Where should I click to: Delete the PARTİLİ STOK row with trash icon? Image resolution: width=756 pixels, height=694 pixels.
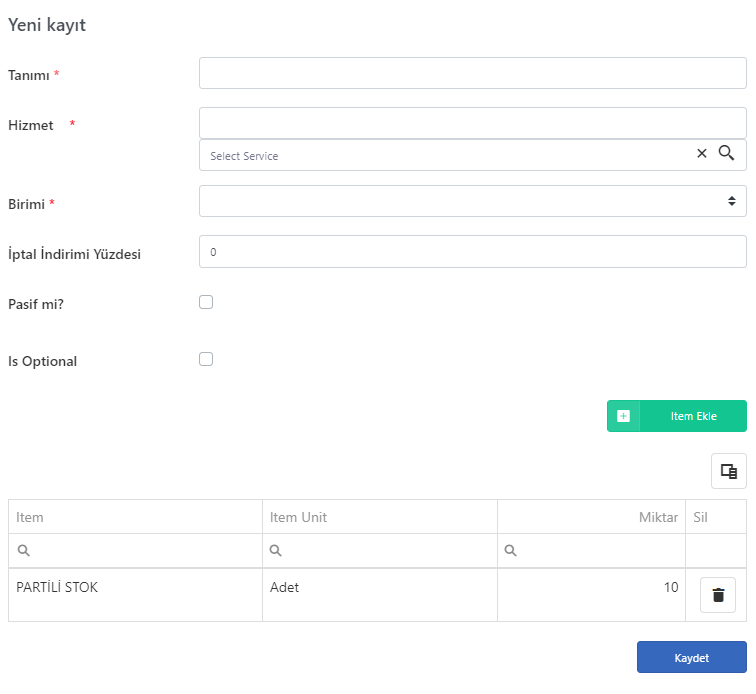[718, 595]
